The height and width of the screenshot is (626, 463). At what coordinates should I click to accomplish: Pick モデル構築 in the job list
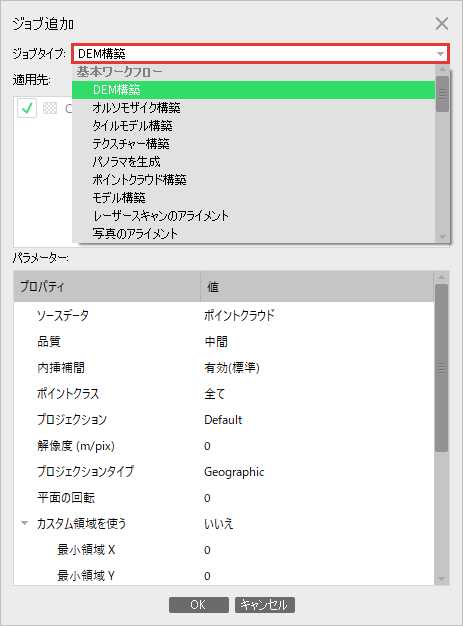point(253,198)
